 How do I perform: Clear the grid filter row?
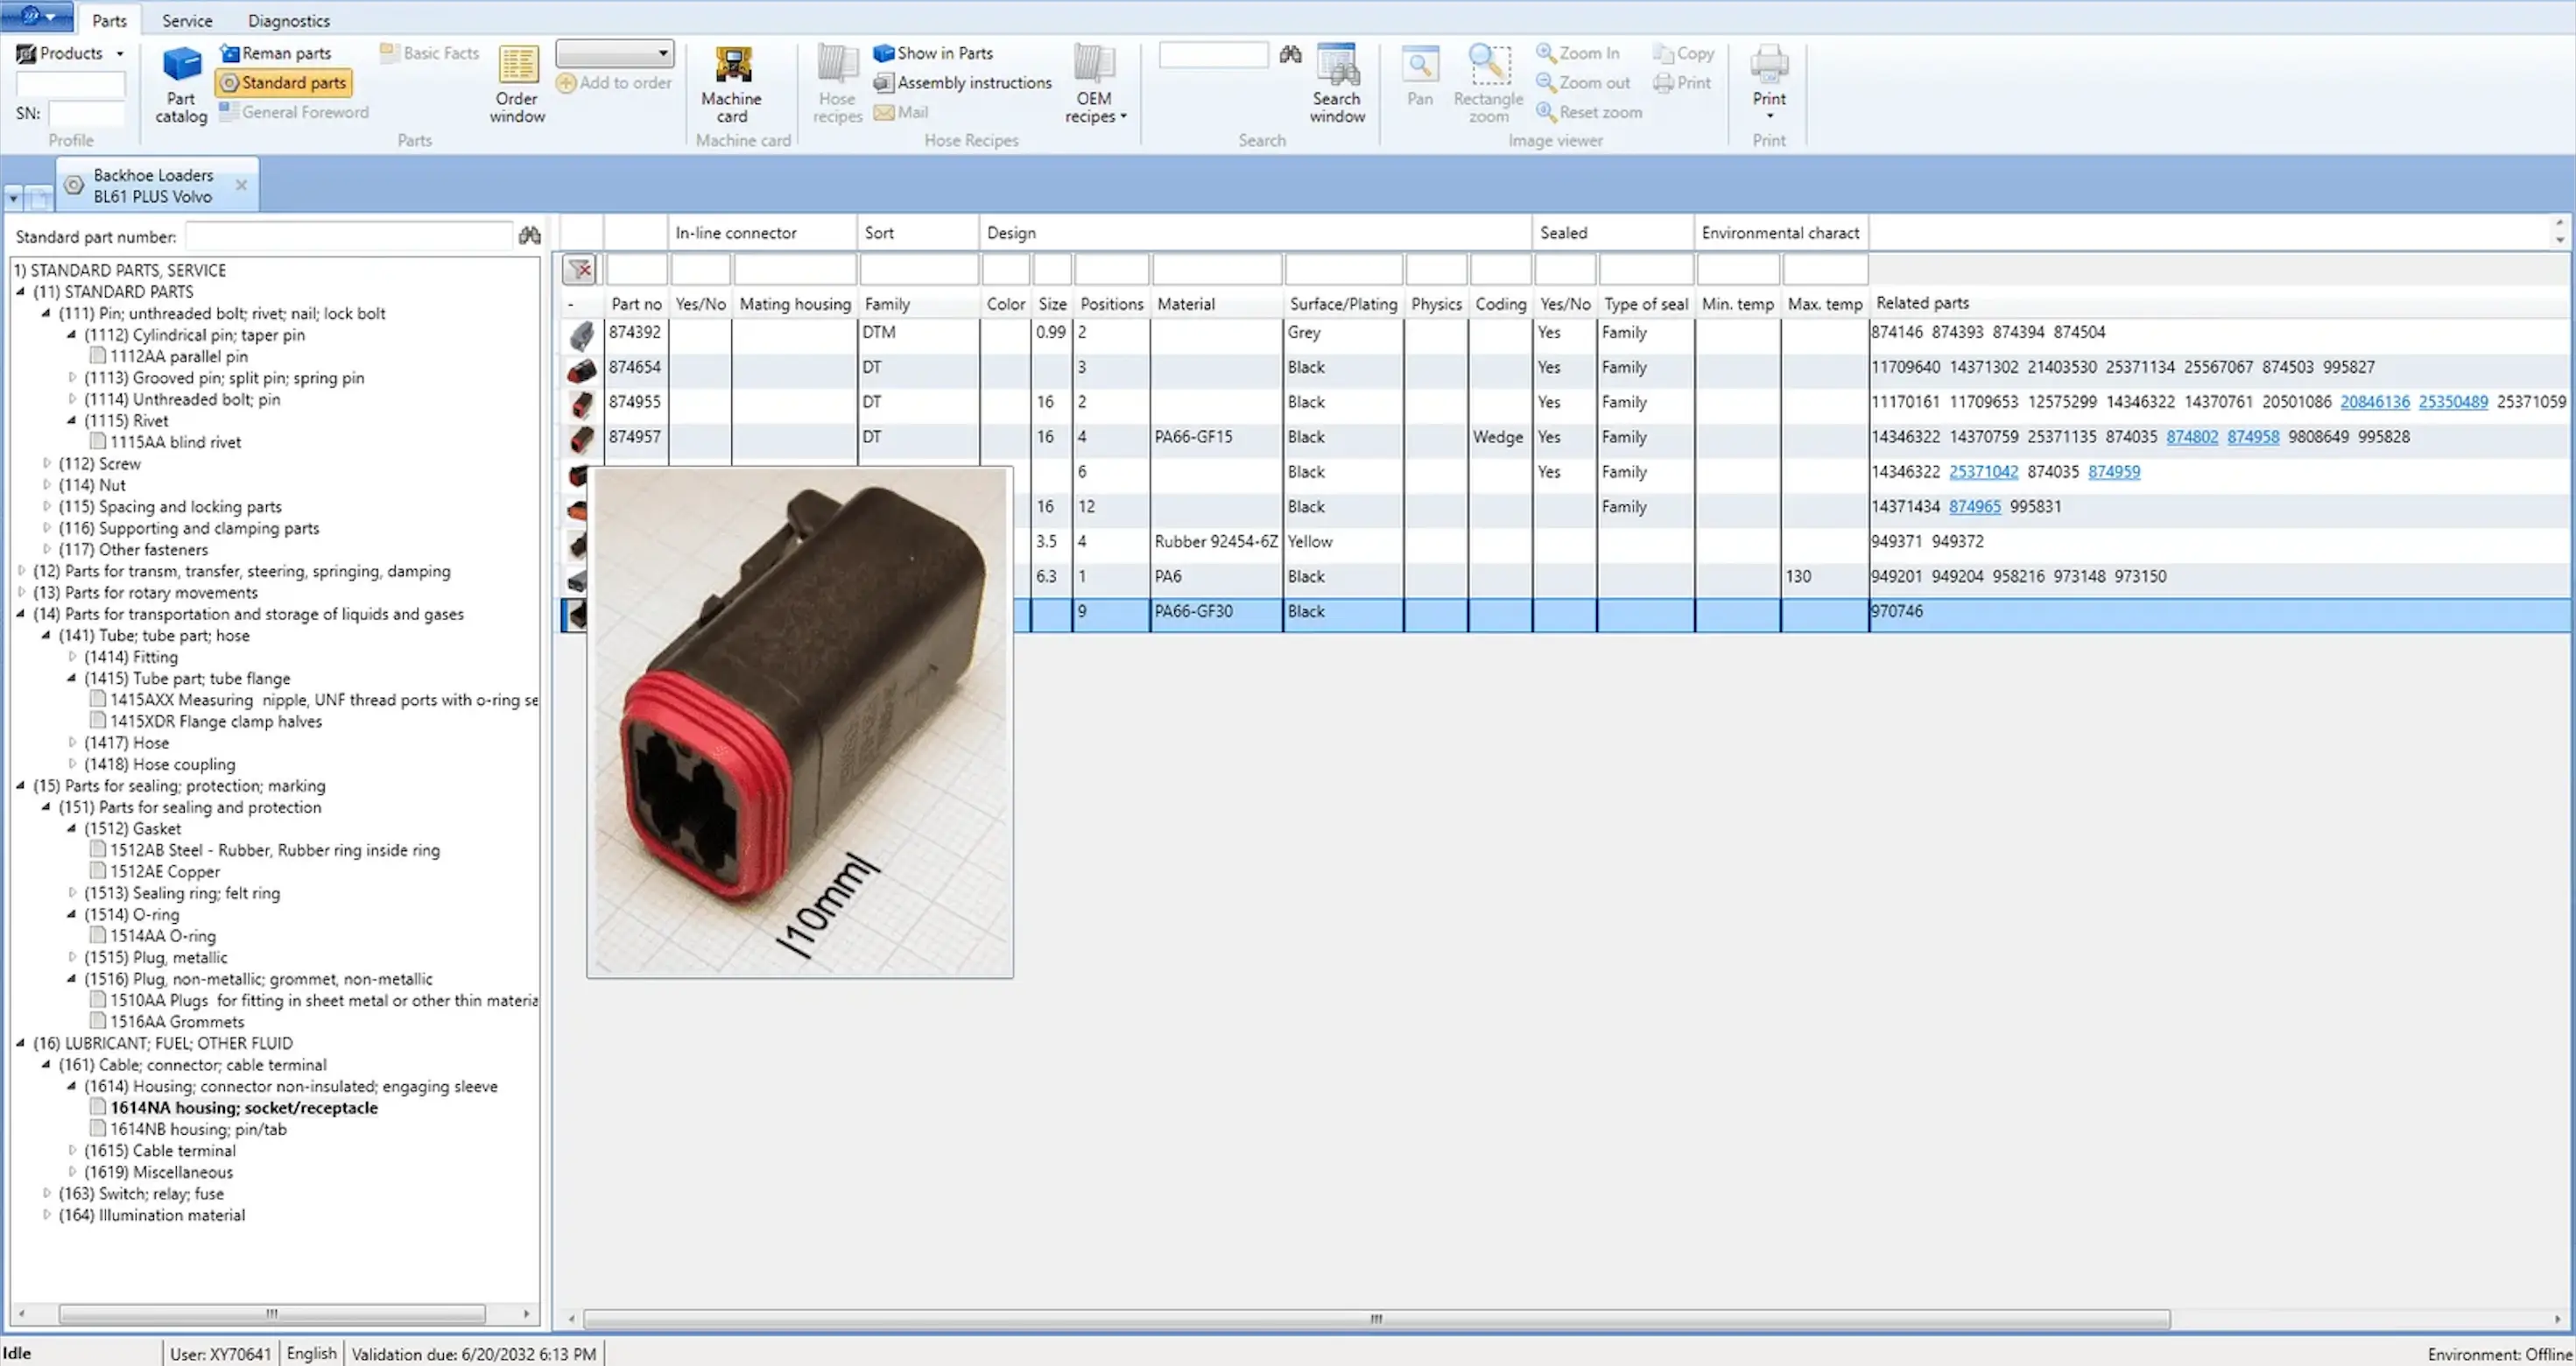tap(579, 269)
